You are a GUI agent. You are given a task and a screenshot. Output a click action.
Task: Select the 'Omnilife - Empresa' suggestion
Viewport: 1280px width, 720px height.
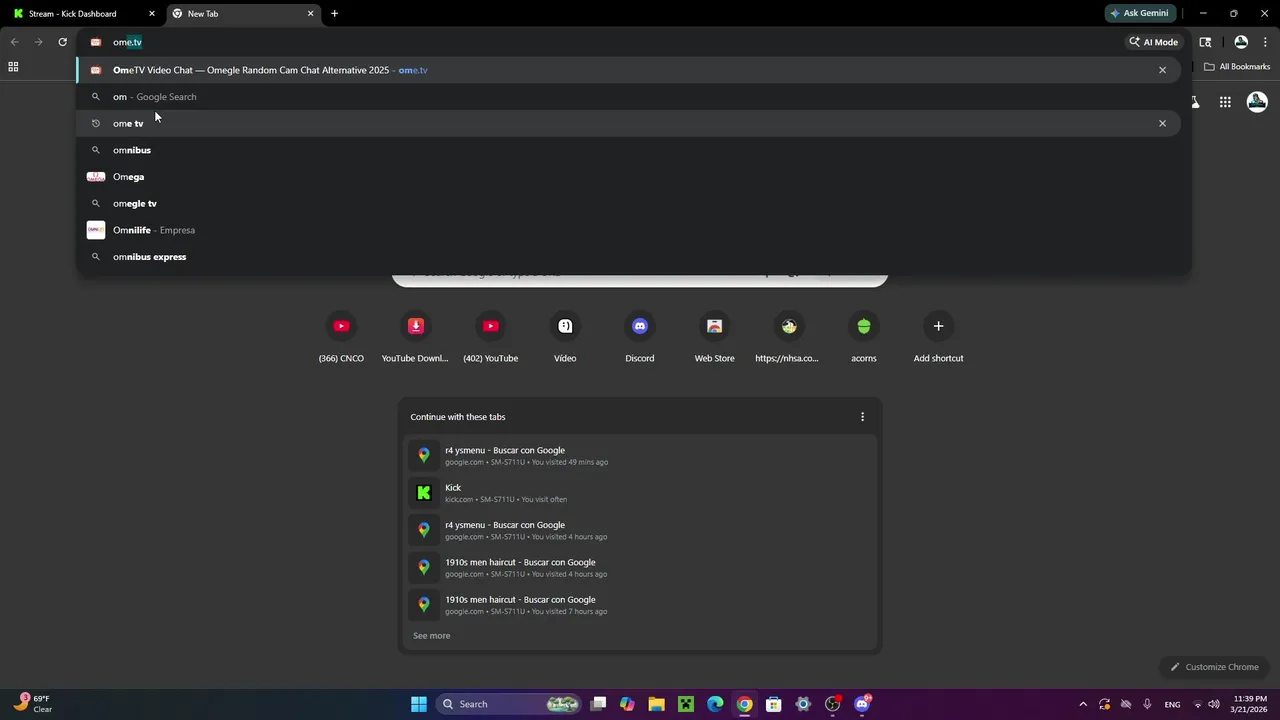tap(628, 230)
